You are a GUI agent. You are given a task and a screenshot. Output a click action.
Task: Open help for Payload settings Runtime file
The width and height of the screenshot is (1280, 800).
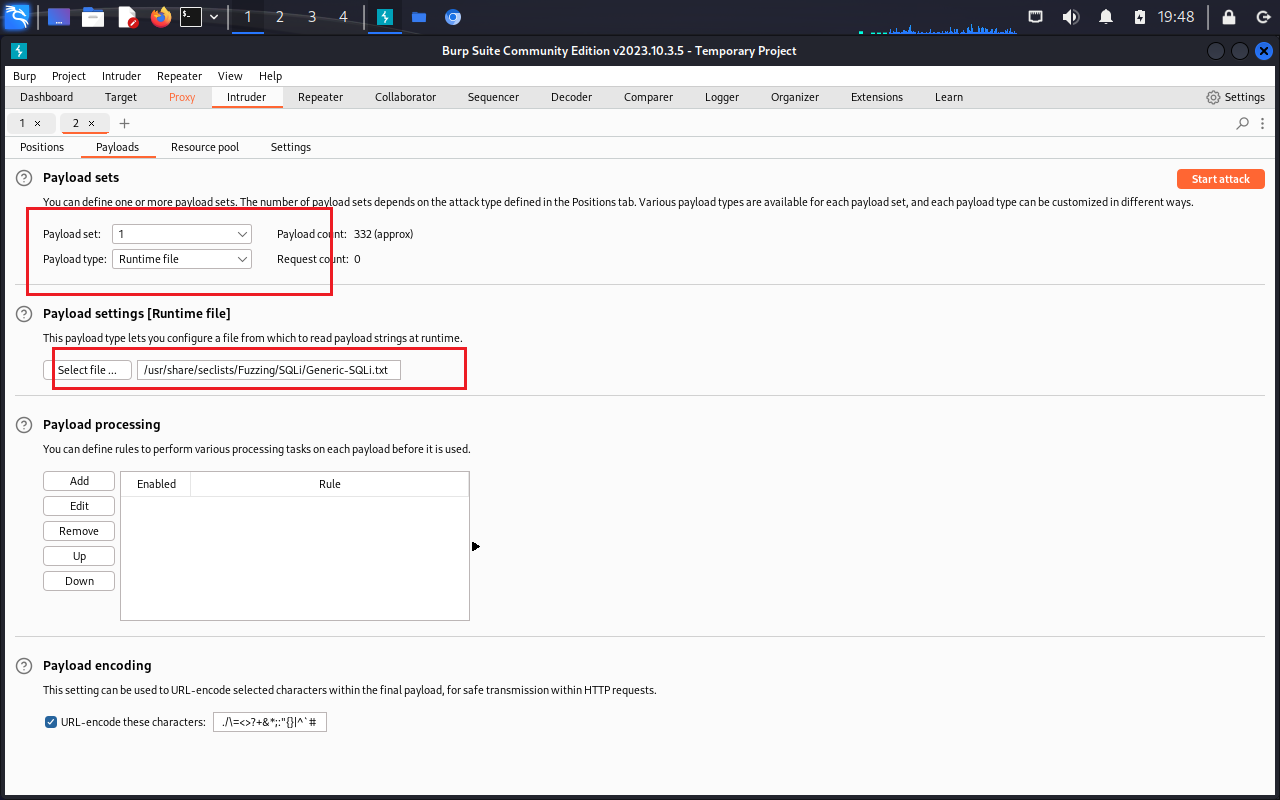point(24,314)
